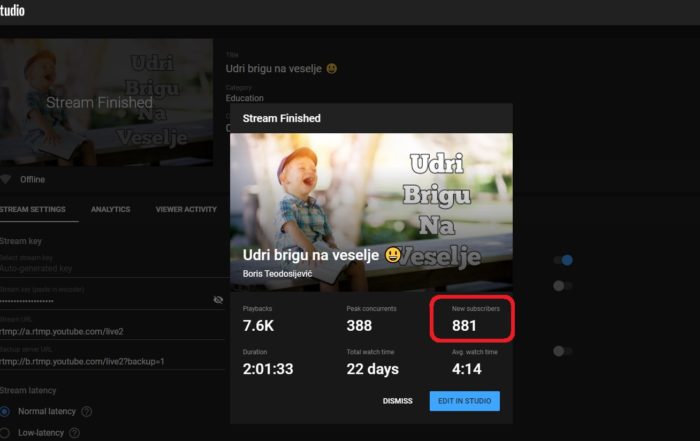Select the Normal latency radio button
This screenshot has height=441, width=700.
point(4,412)
